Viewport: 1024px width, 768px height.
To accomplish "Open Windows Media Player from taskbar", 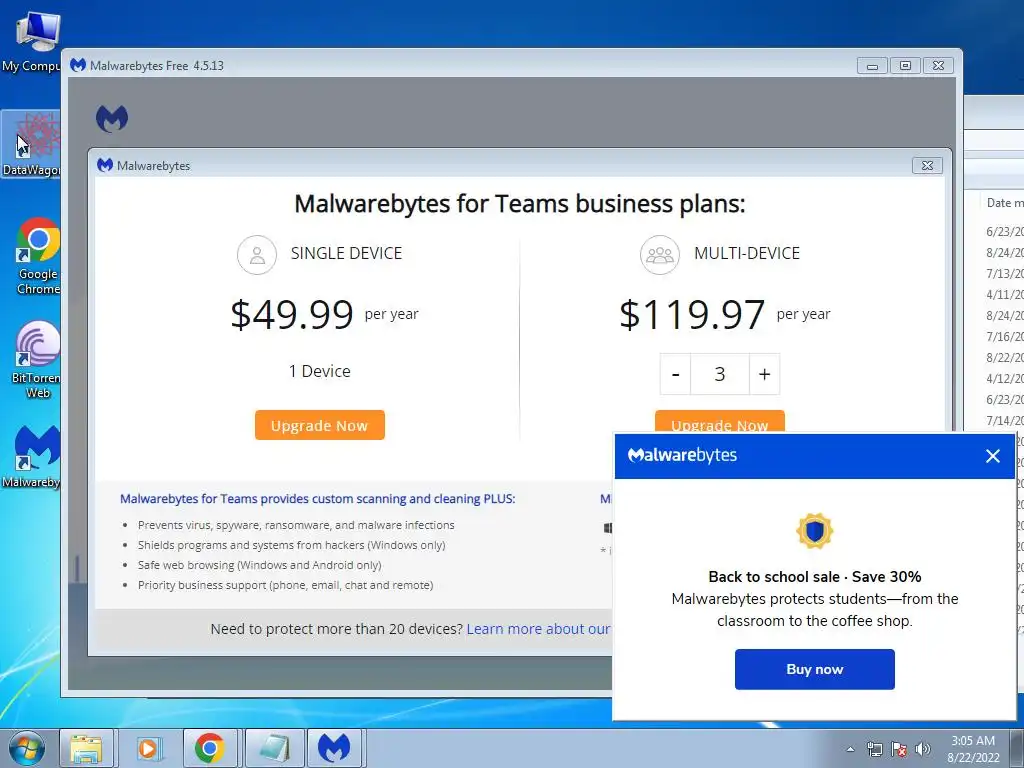I will (148, 748).
